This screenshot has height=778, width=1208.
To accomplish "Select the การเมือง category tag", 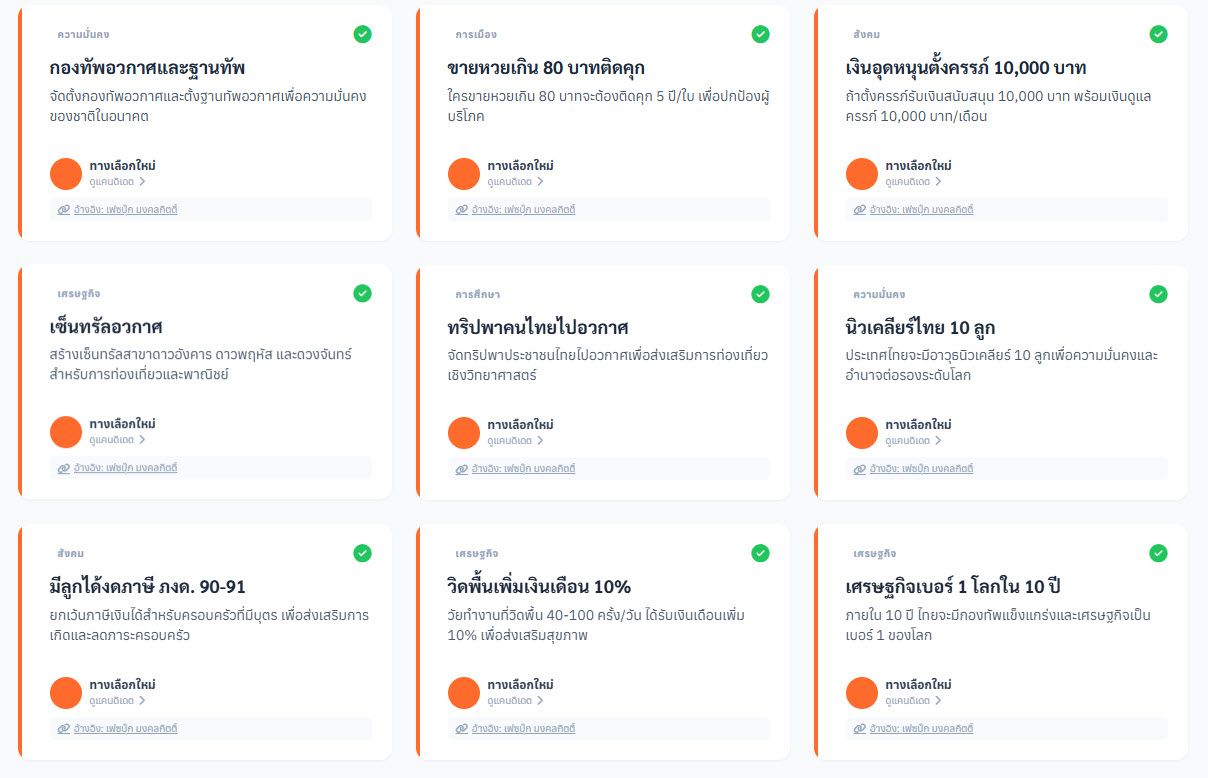I will click(475, 33).
